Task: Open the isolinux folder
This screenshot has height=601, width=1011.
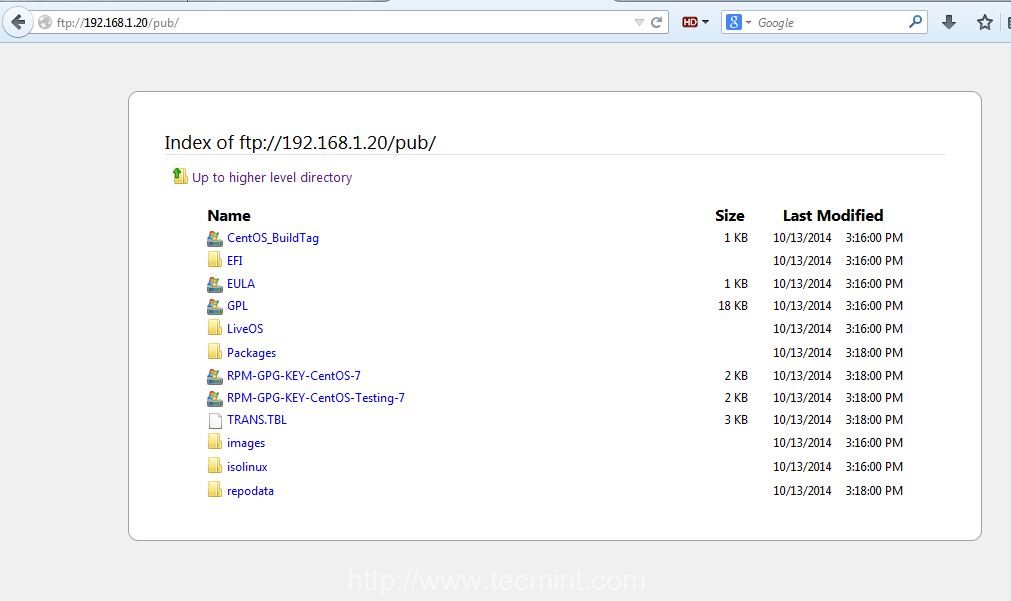Action: (247, 466)
